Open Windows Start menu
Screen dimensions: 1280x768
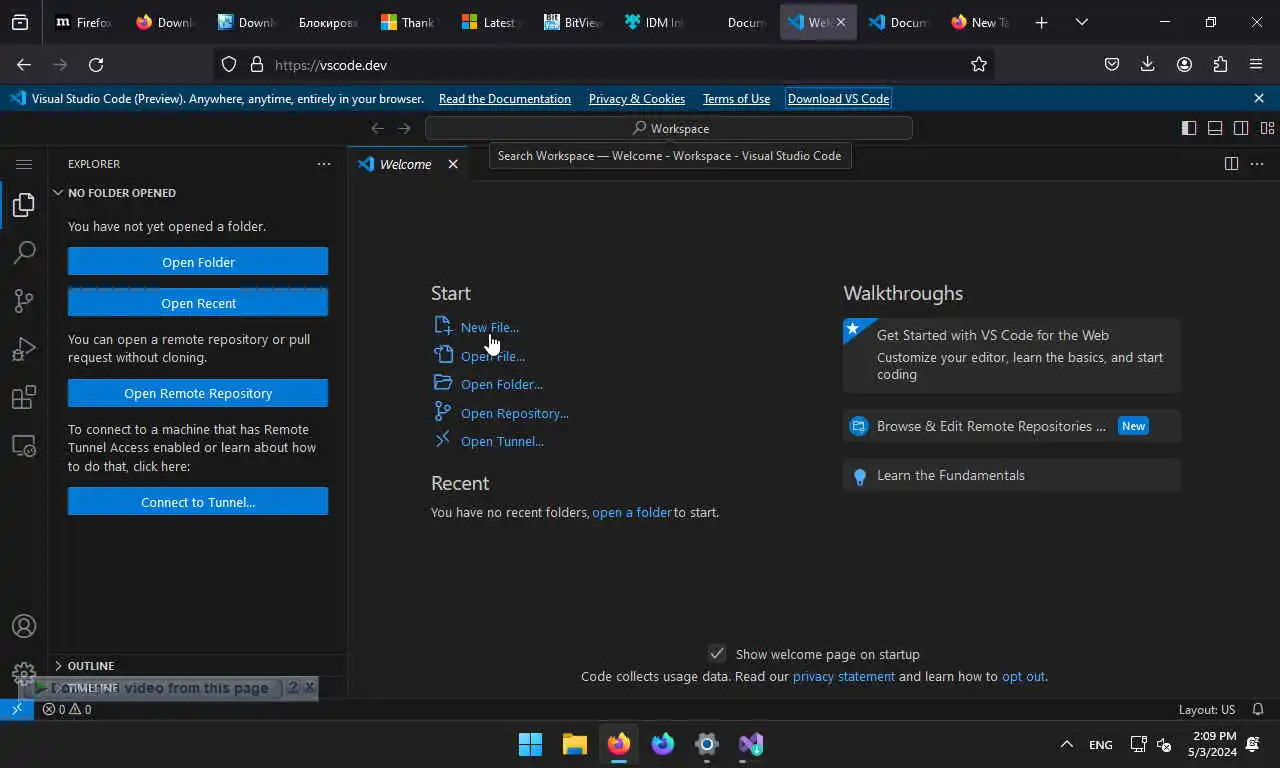(530, 744)
